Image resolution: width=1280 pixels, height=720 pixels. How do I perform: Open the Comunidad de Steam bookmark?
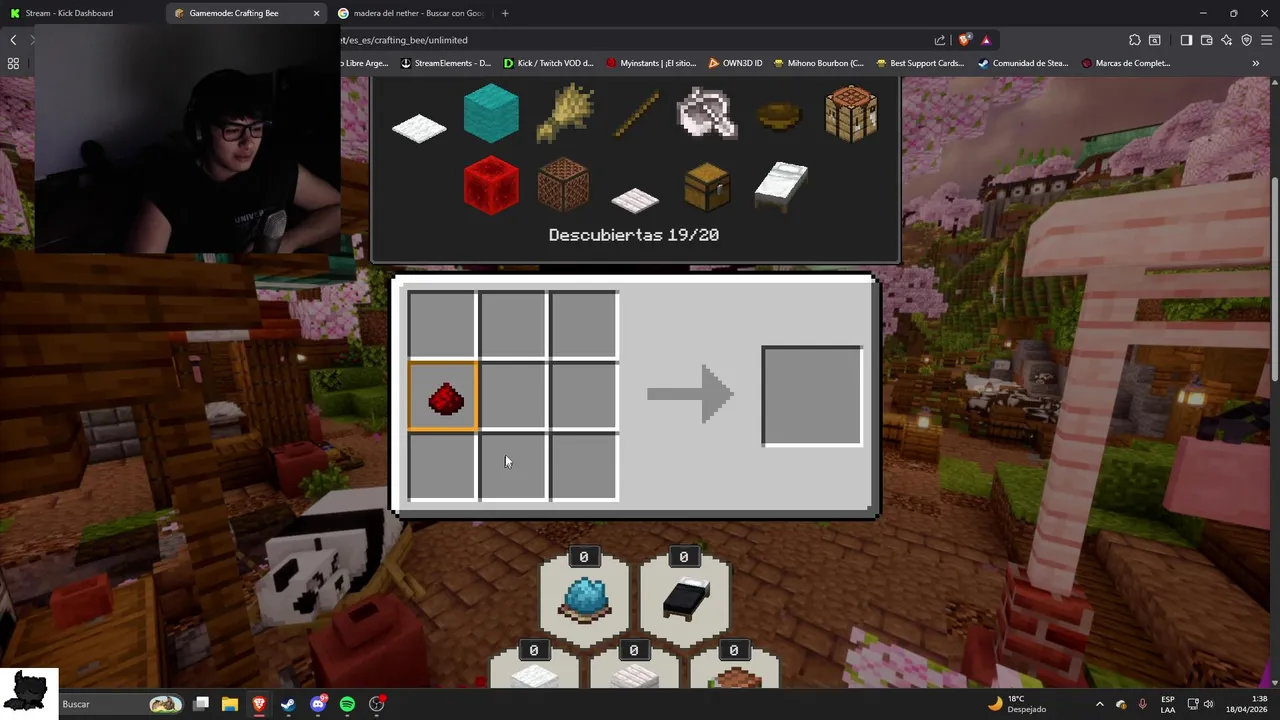pyautogui.click(x=1024, y=63)
